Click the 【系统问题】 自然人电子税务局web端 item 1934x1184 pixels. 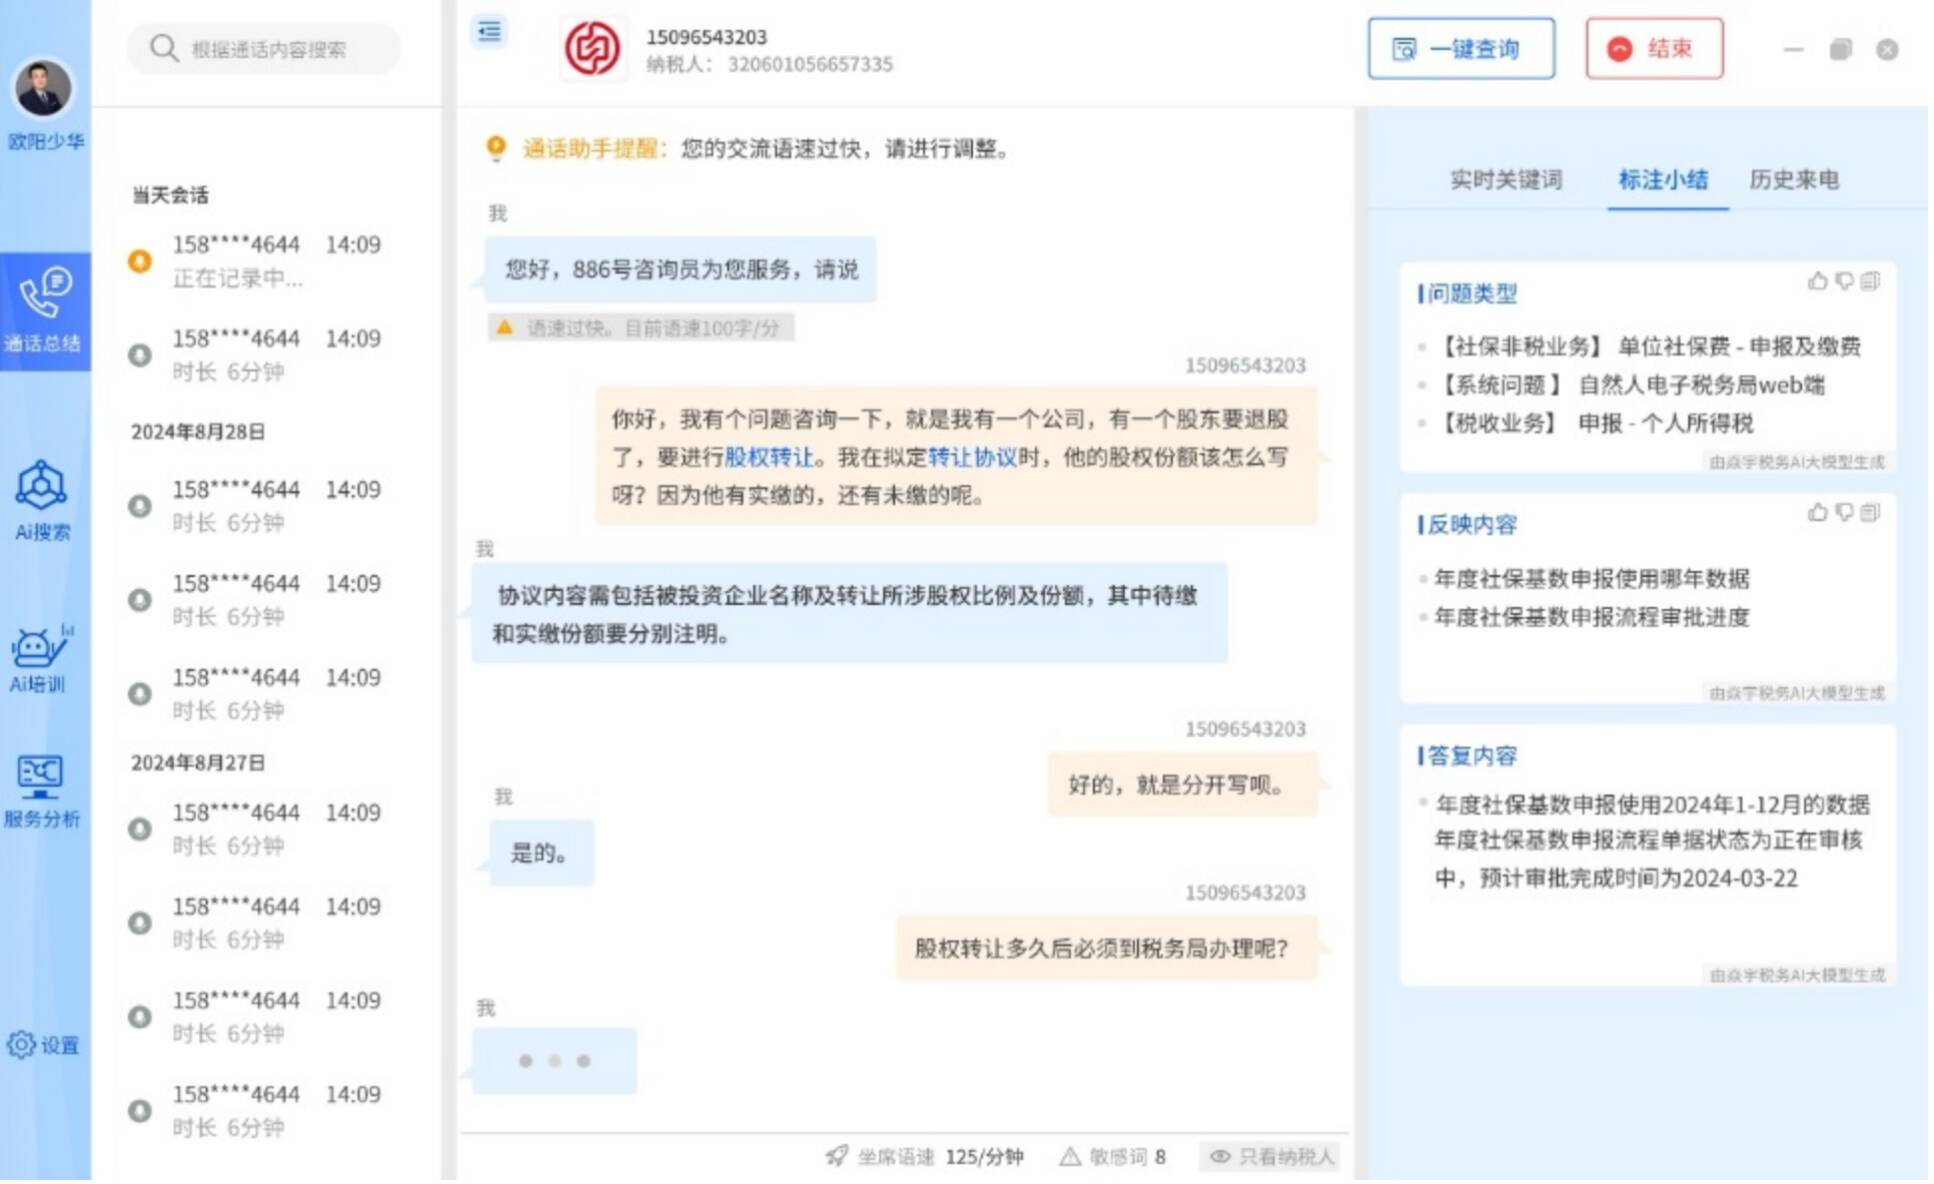(x=1628, y=385)
